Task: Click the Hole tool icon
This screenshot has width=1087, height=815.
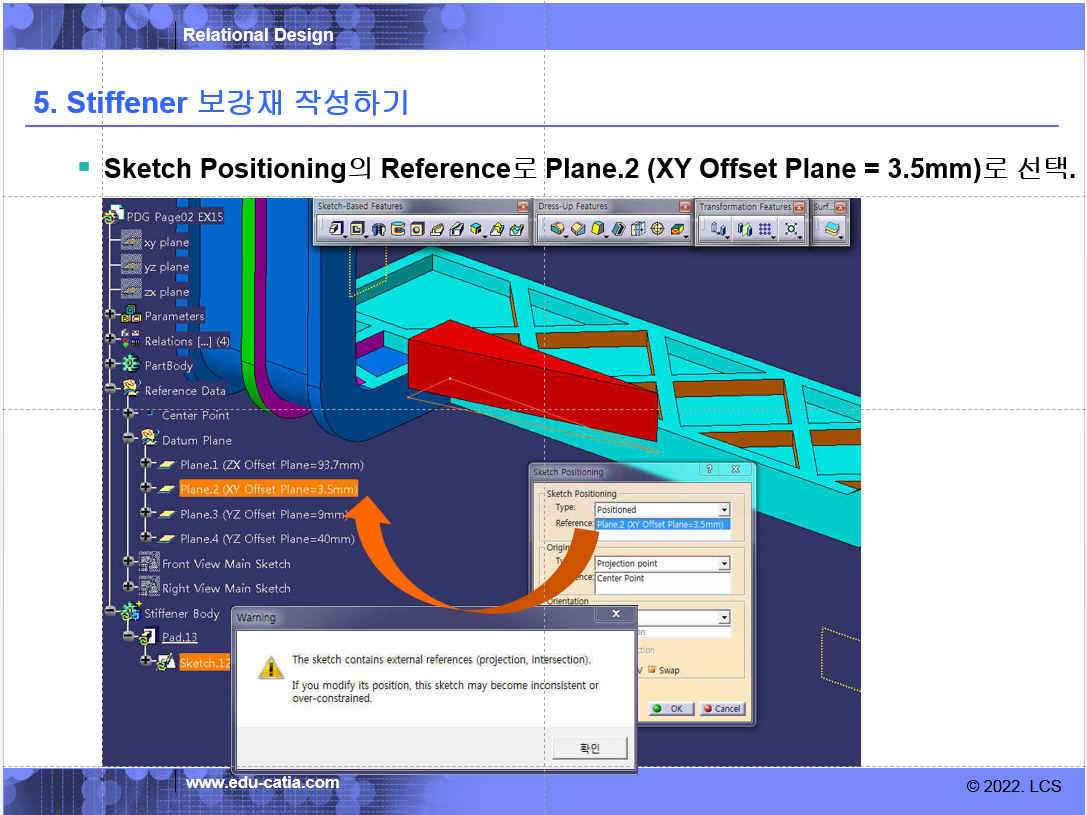Action: click(418, 230)
